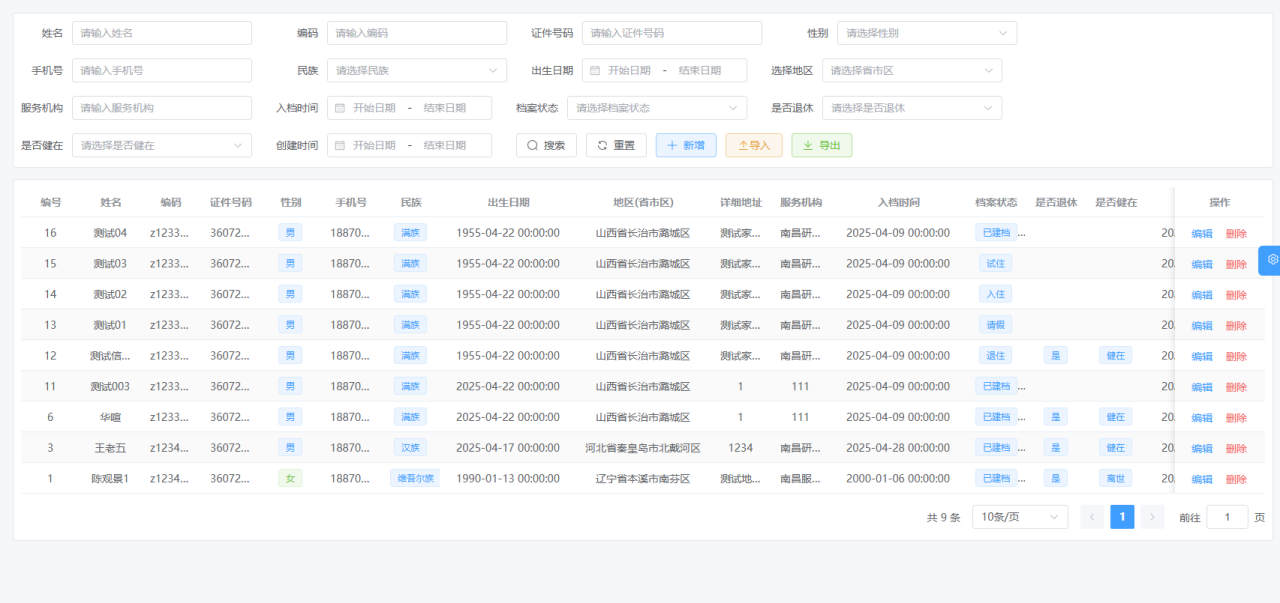This screenshot has width=1280, height=603.
Task: Edit row 陈观景1 via 编辑 link
Action: pos(1202,479)
